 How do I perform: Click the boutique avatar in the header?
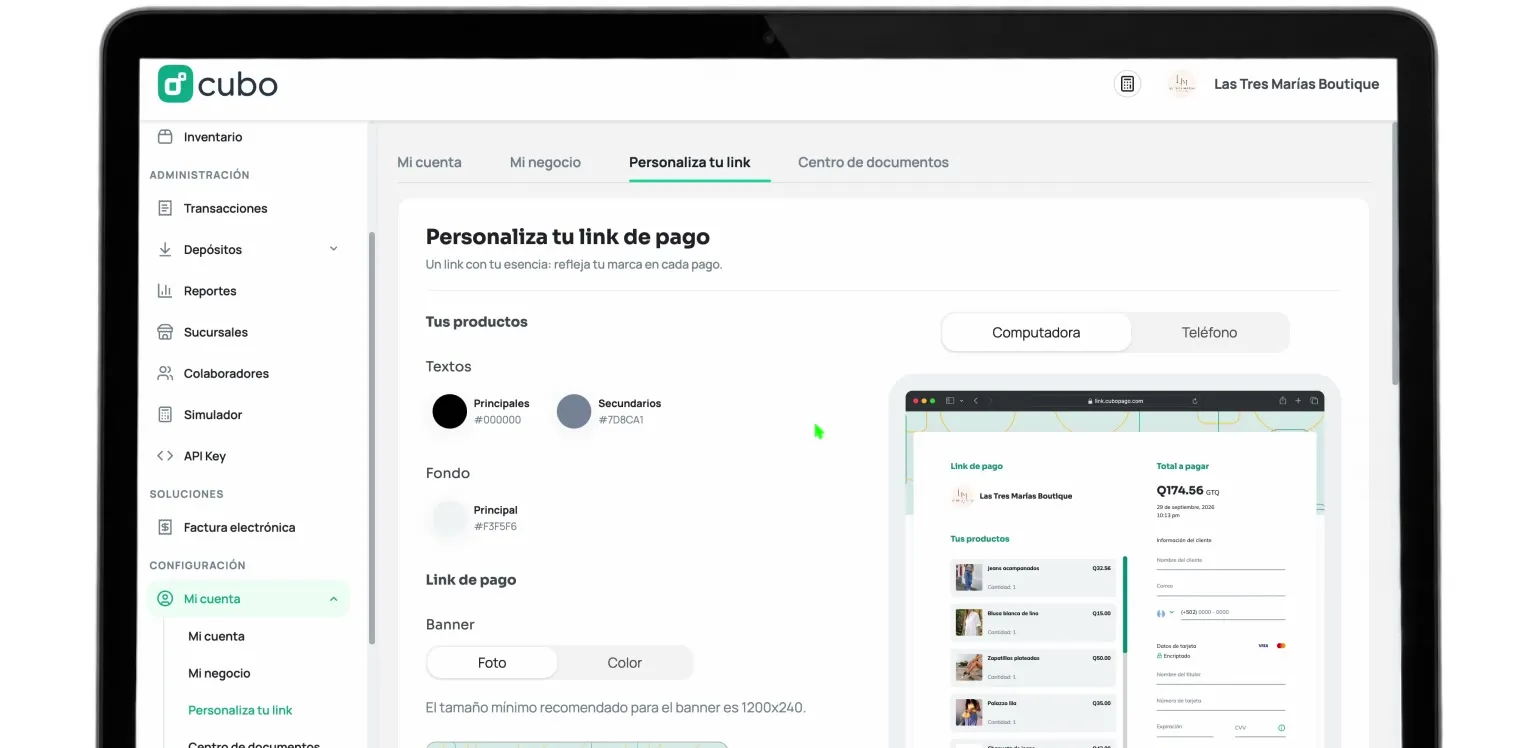tap(1182, 84)
